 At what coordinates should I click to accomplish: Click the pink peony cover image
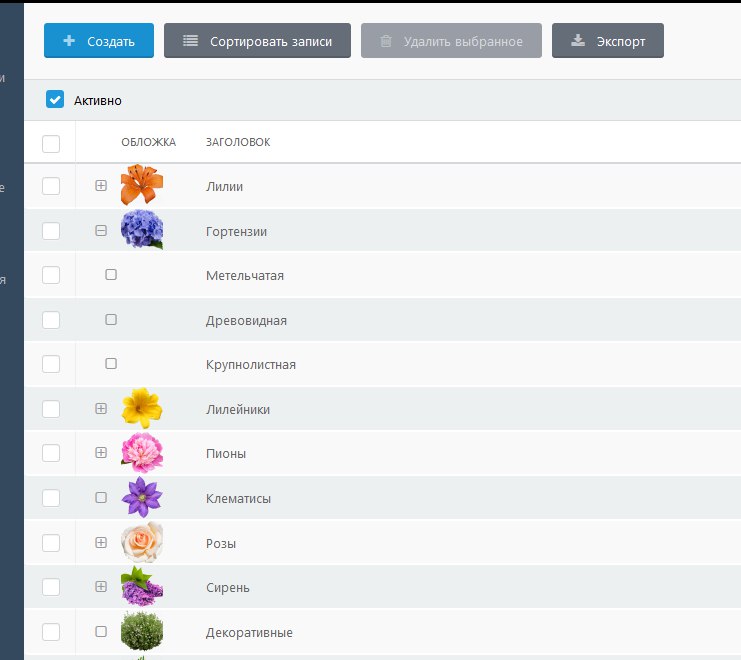[x=142, y=453]
